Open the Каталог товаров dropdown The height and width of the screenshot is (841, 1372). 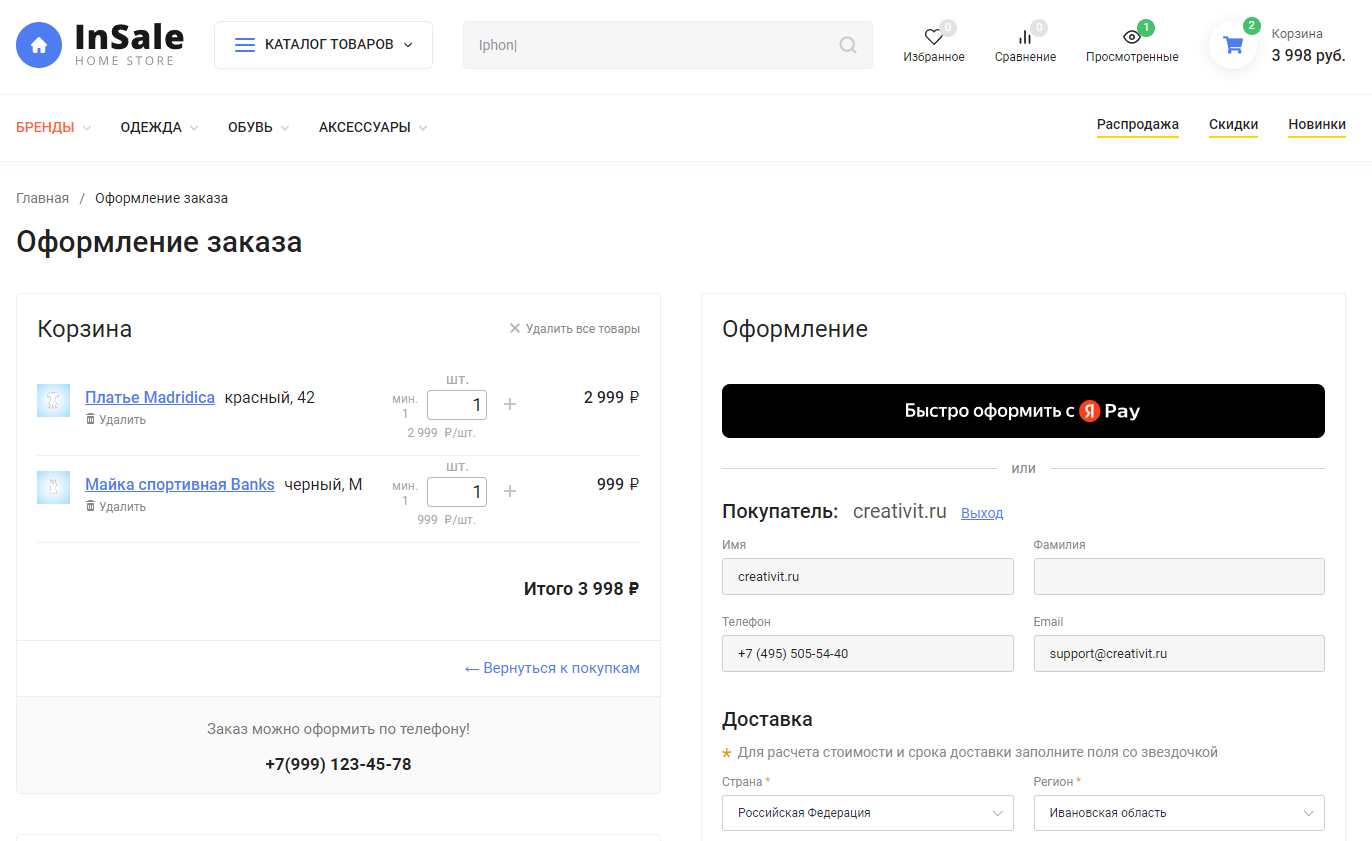coord(323,45)
